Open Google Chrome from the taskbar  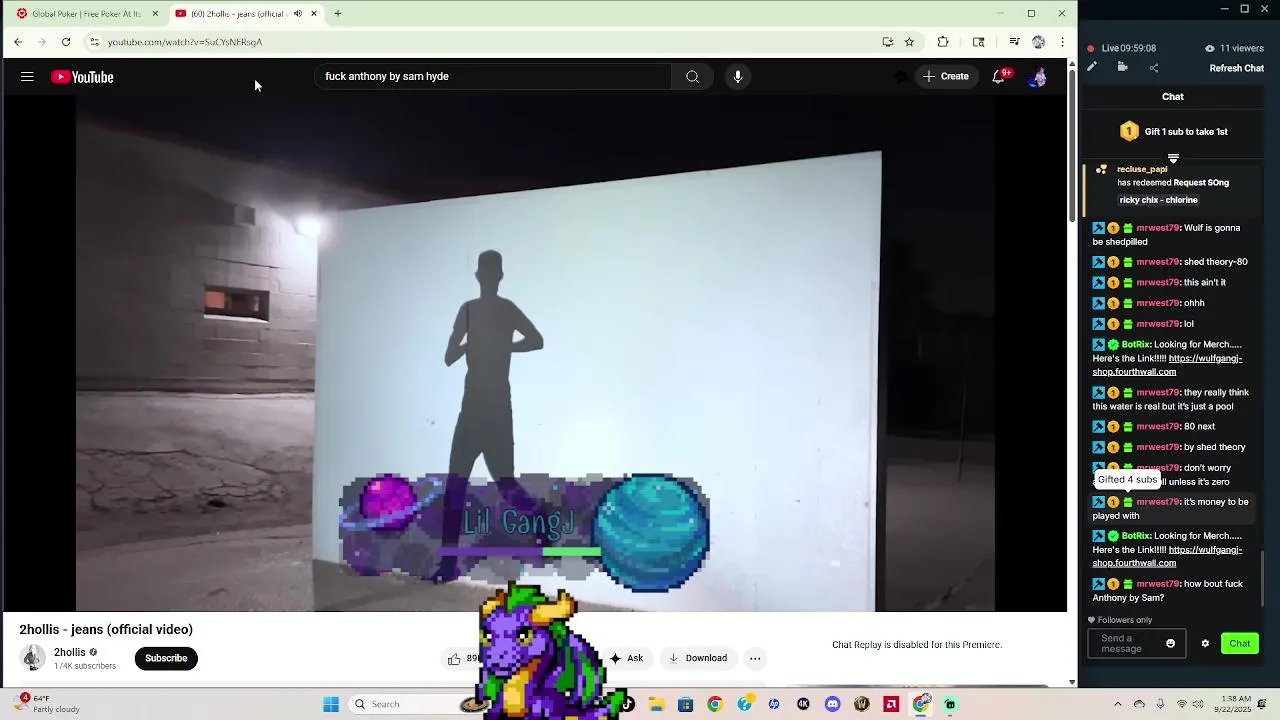coord(714,704)
